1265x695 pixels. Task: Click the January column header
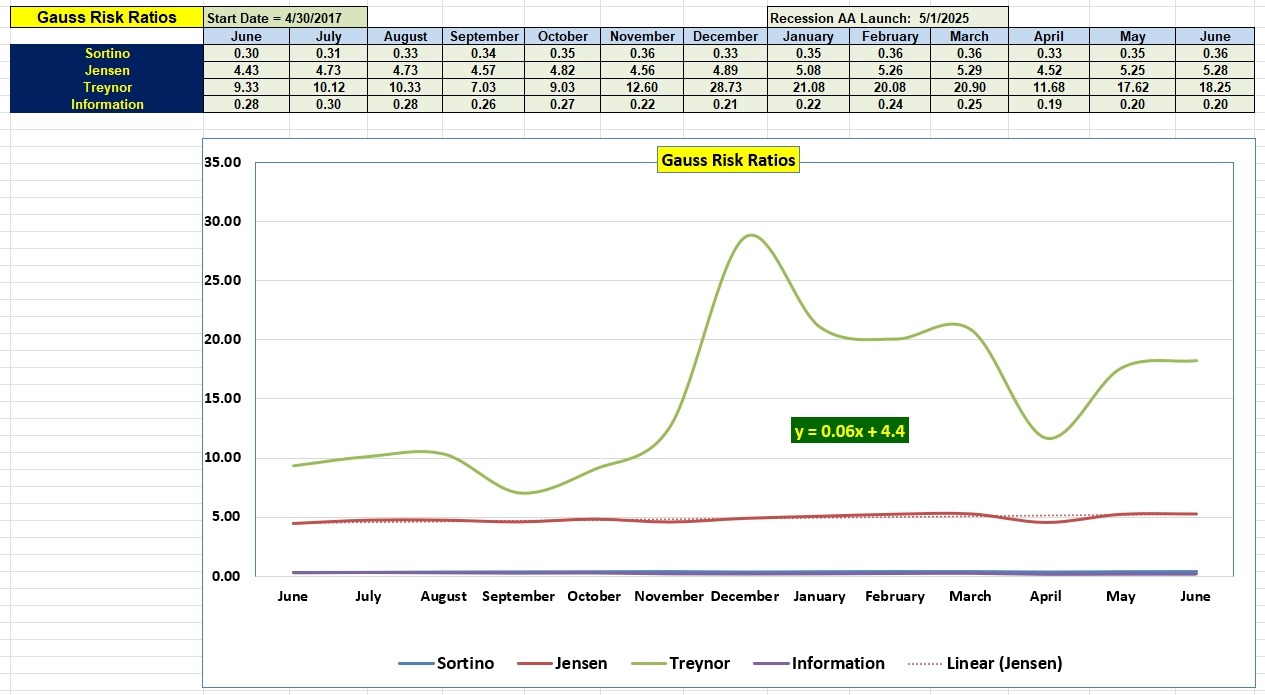coord(808,36)
